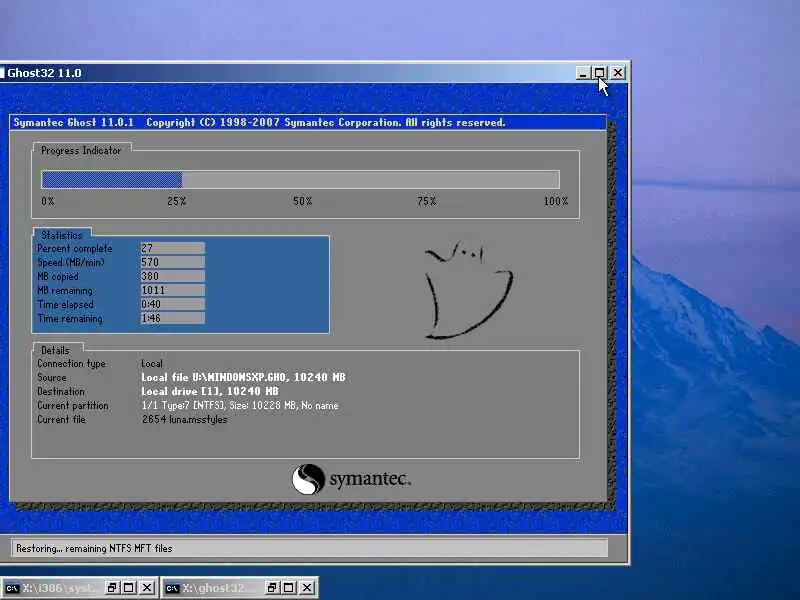
Task: Click the Speed value 570
Action: pyautogui.click(x=172, y=262)
